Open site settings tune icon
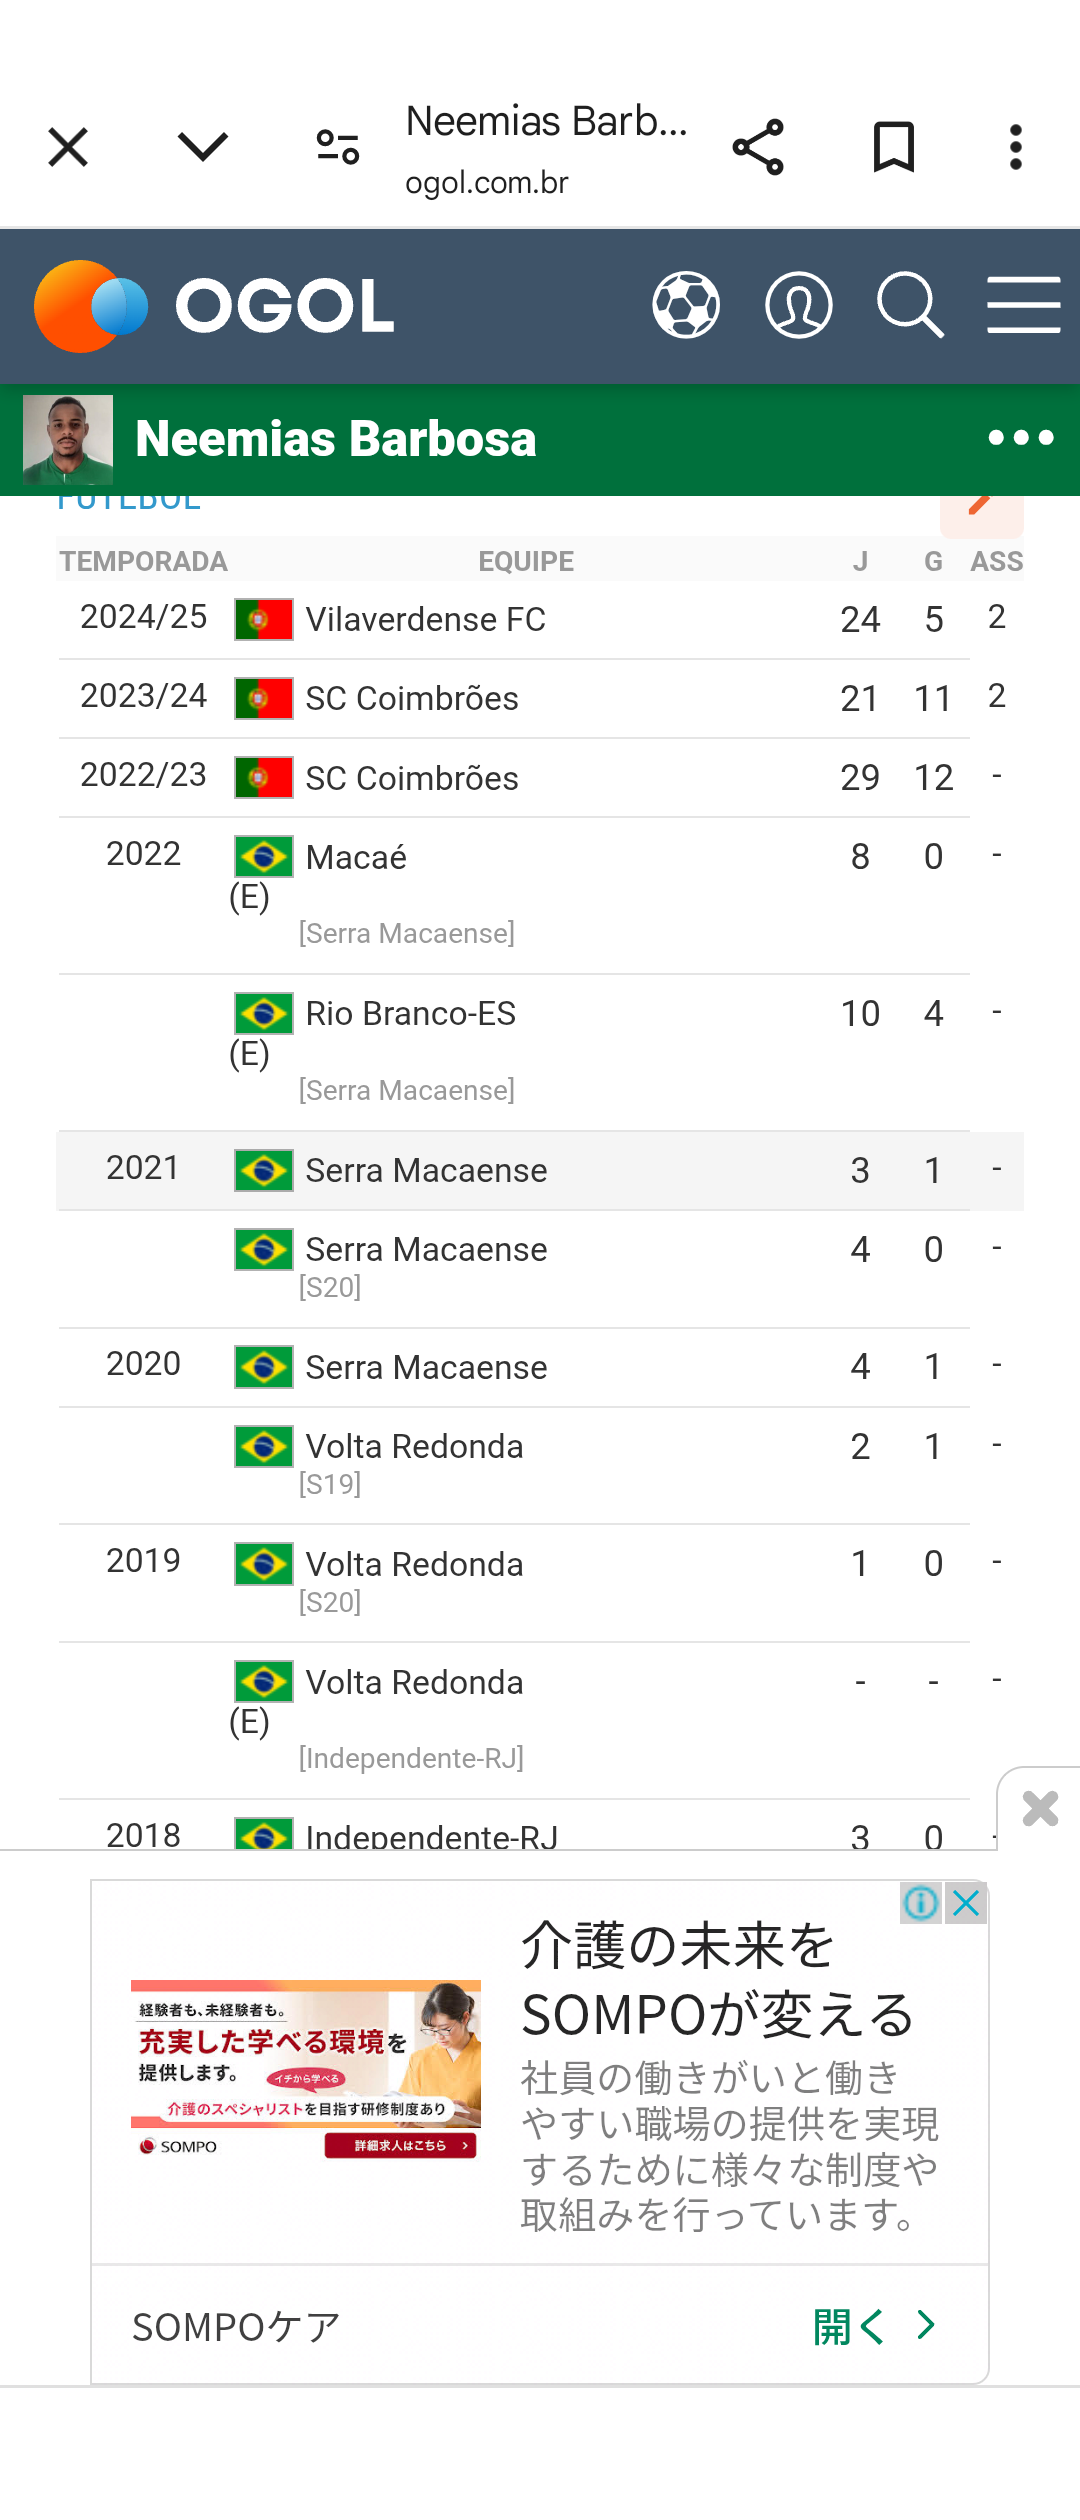The height and width of the screenshot is (2520, 1080). pos(338,148)
